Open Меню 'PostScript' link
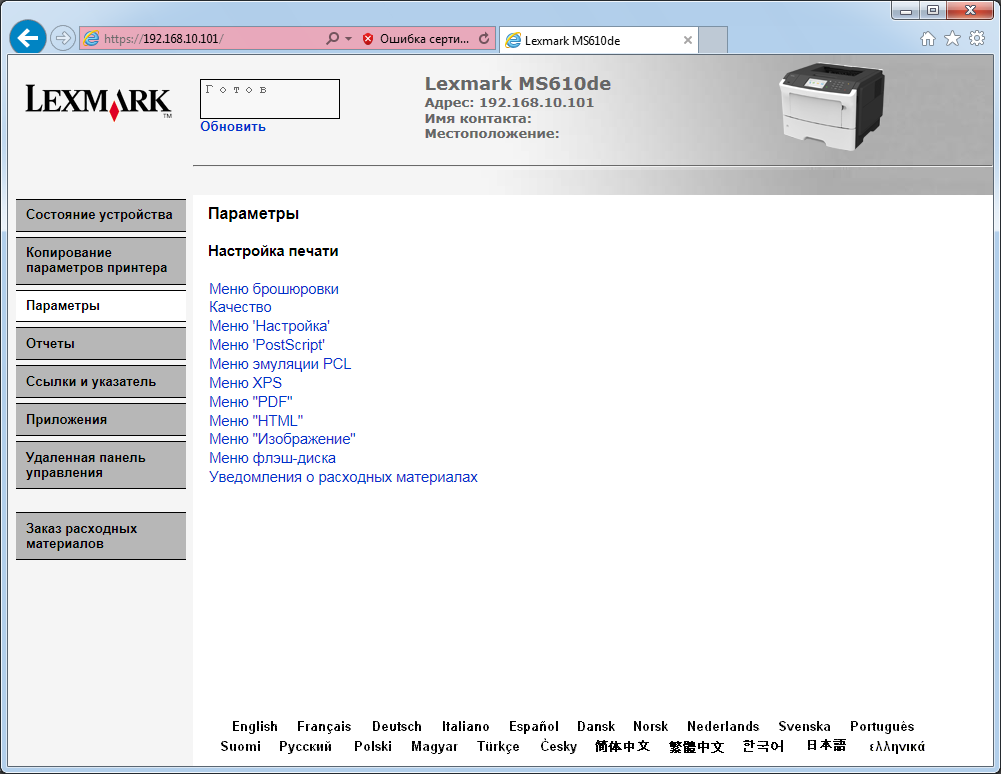The height and width of the screenshot is (774, 1001). [x=267, y=345]
